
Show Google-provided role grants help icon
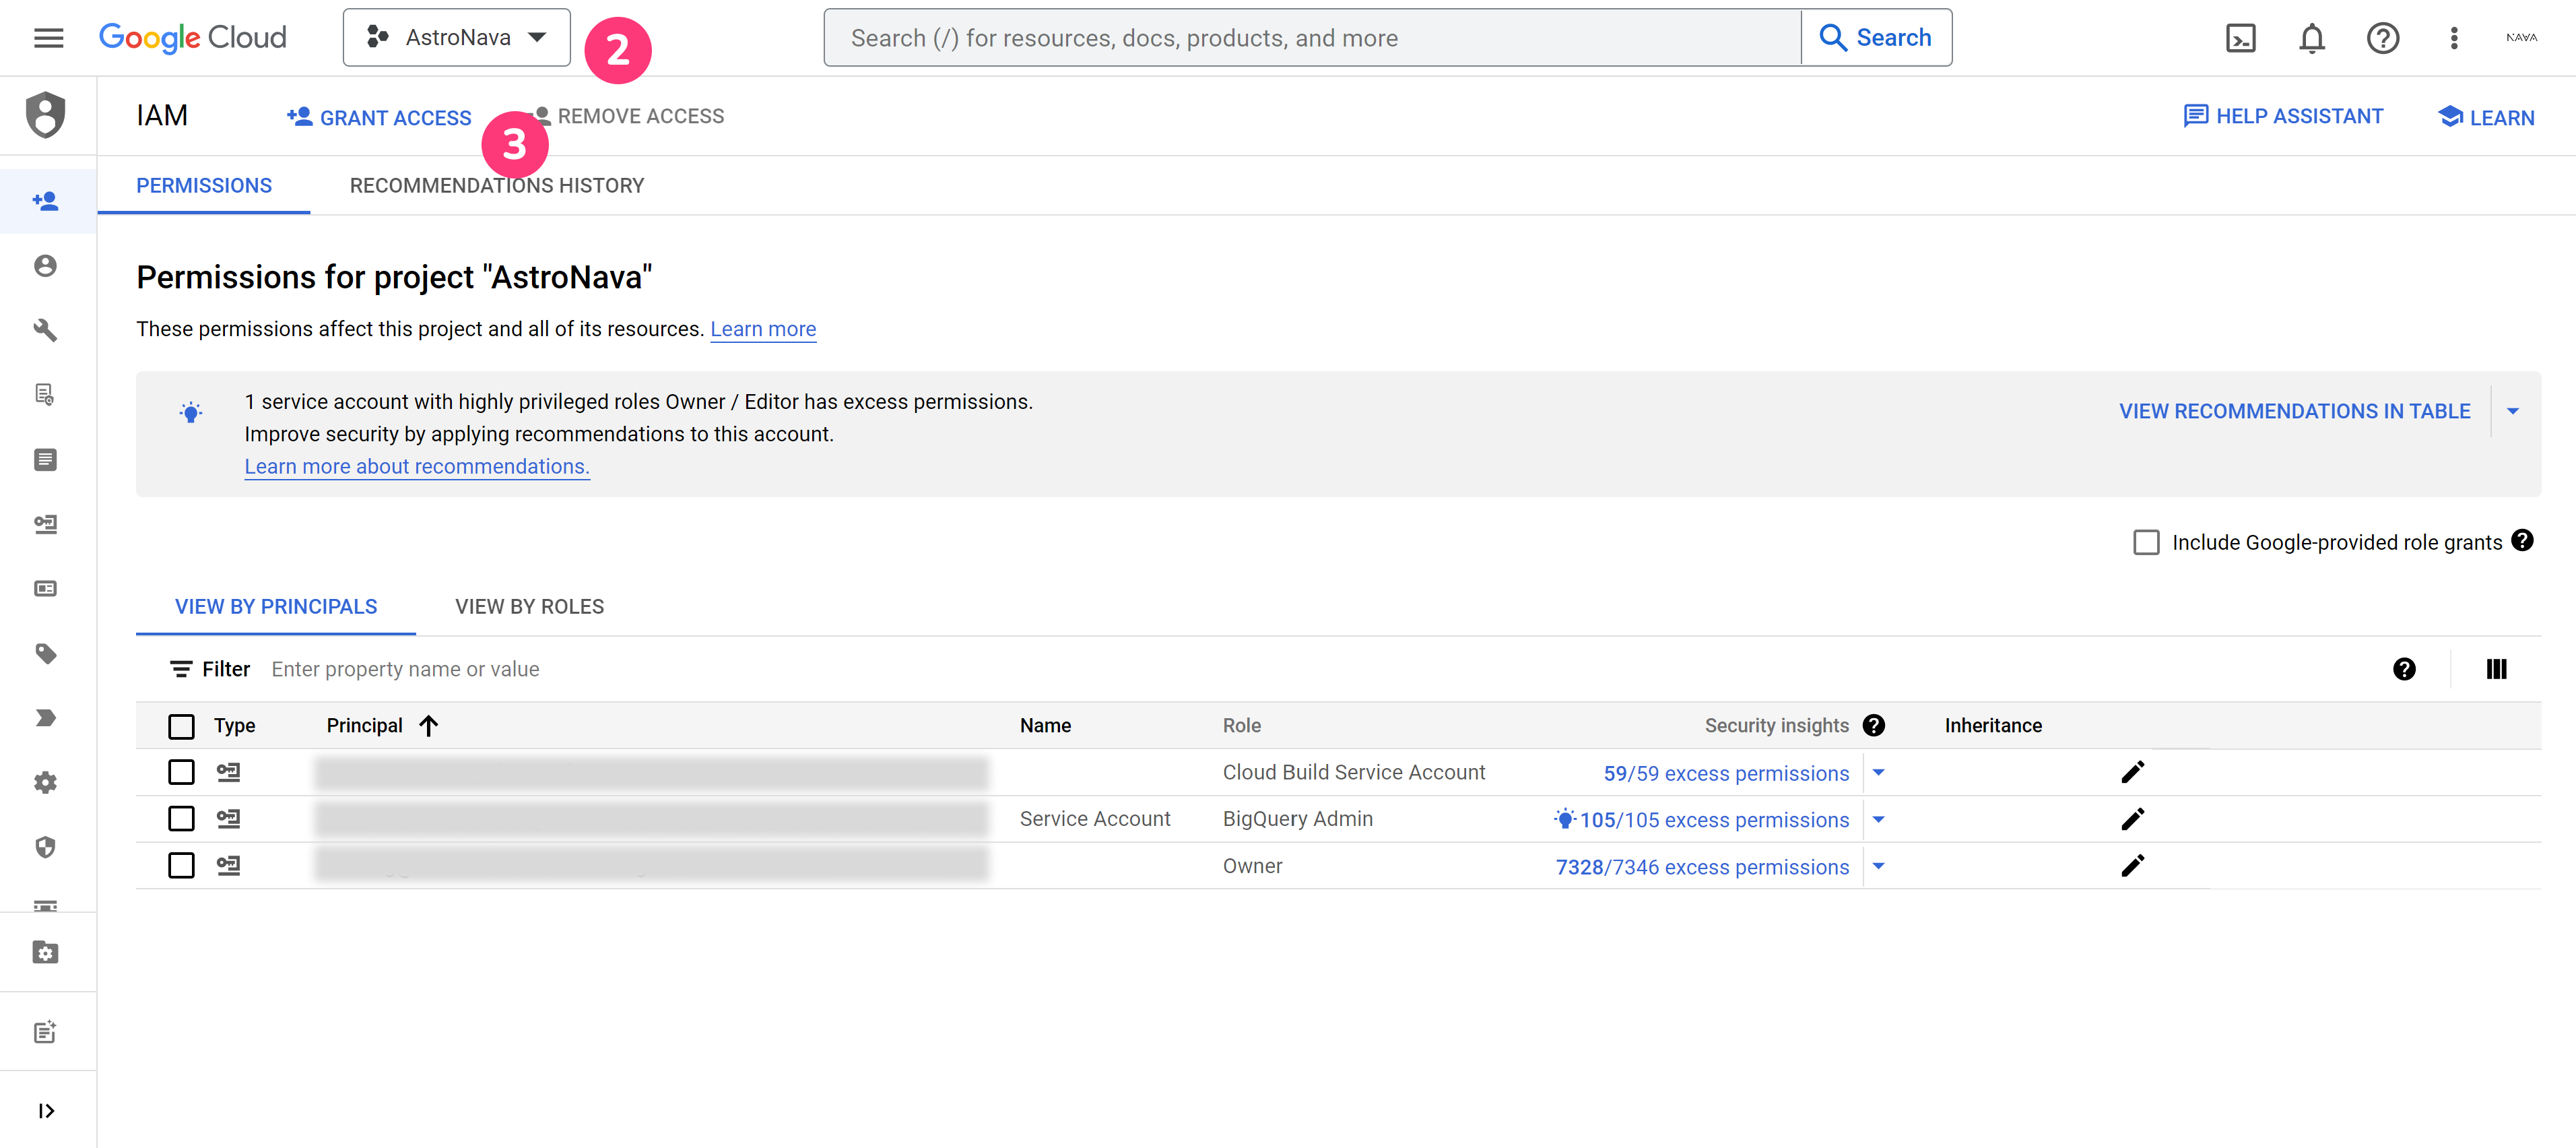(x=2523, y=541)
